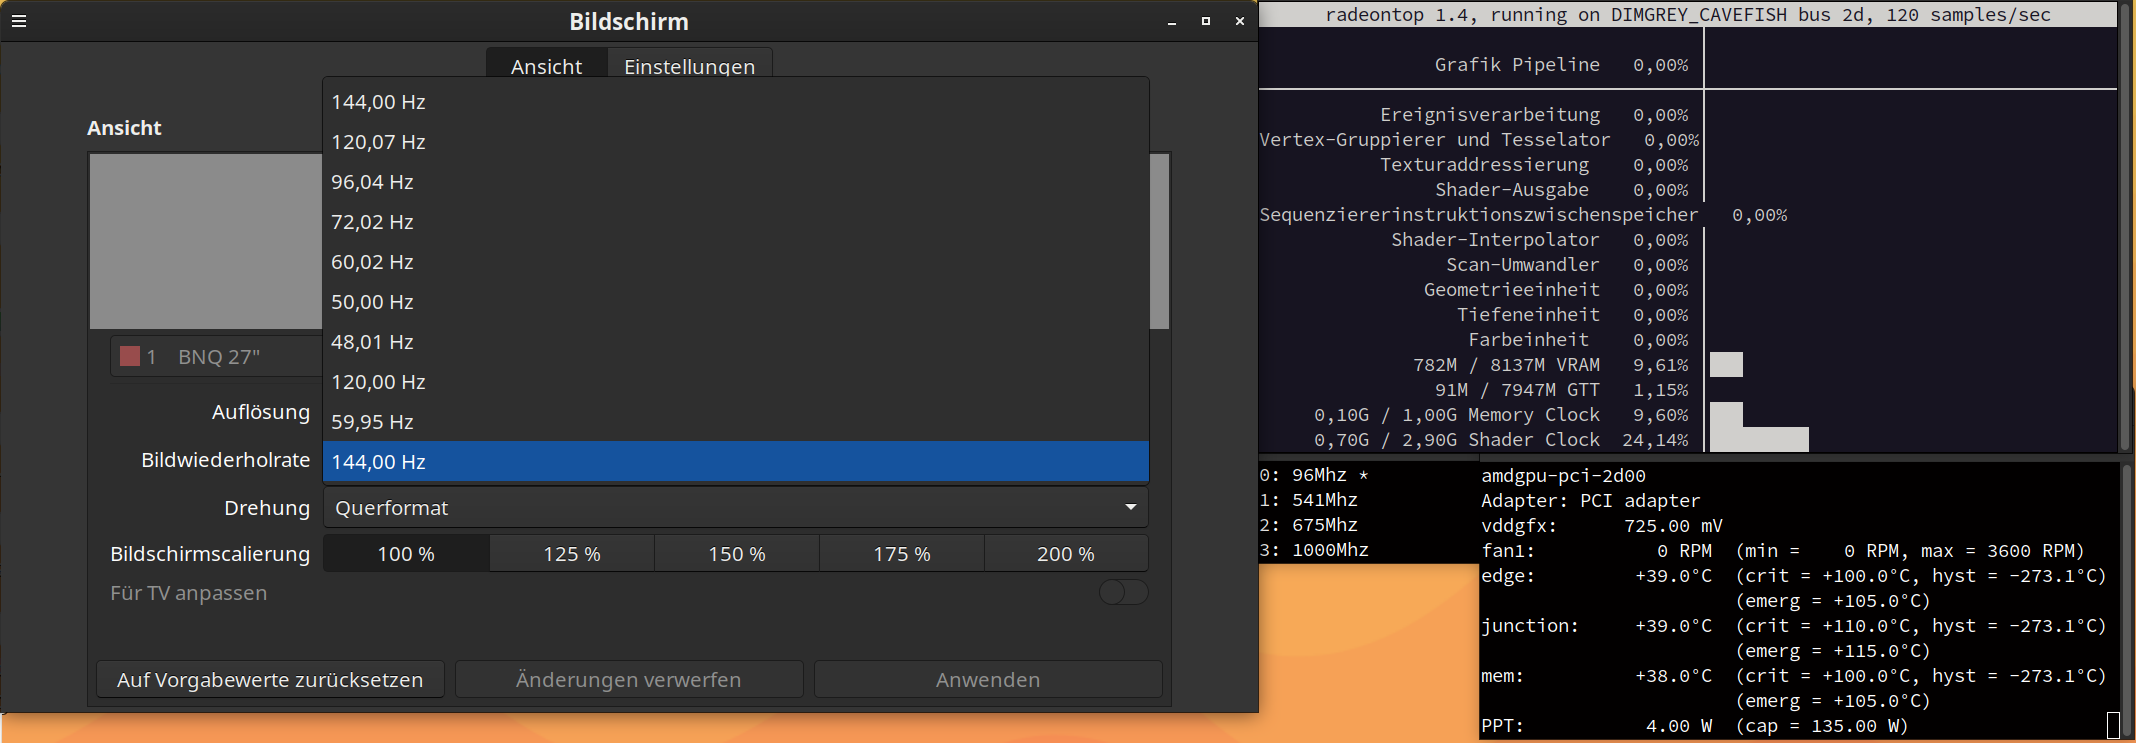Open the hamburger menu in Bildschirm window
This screenshot has height=743, width=2136.
click(19, 21)
